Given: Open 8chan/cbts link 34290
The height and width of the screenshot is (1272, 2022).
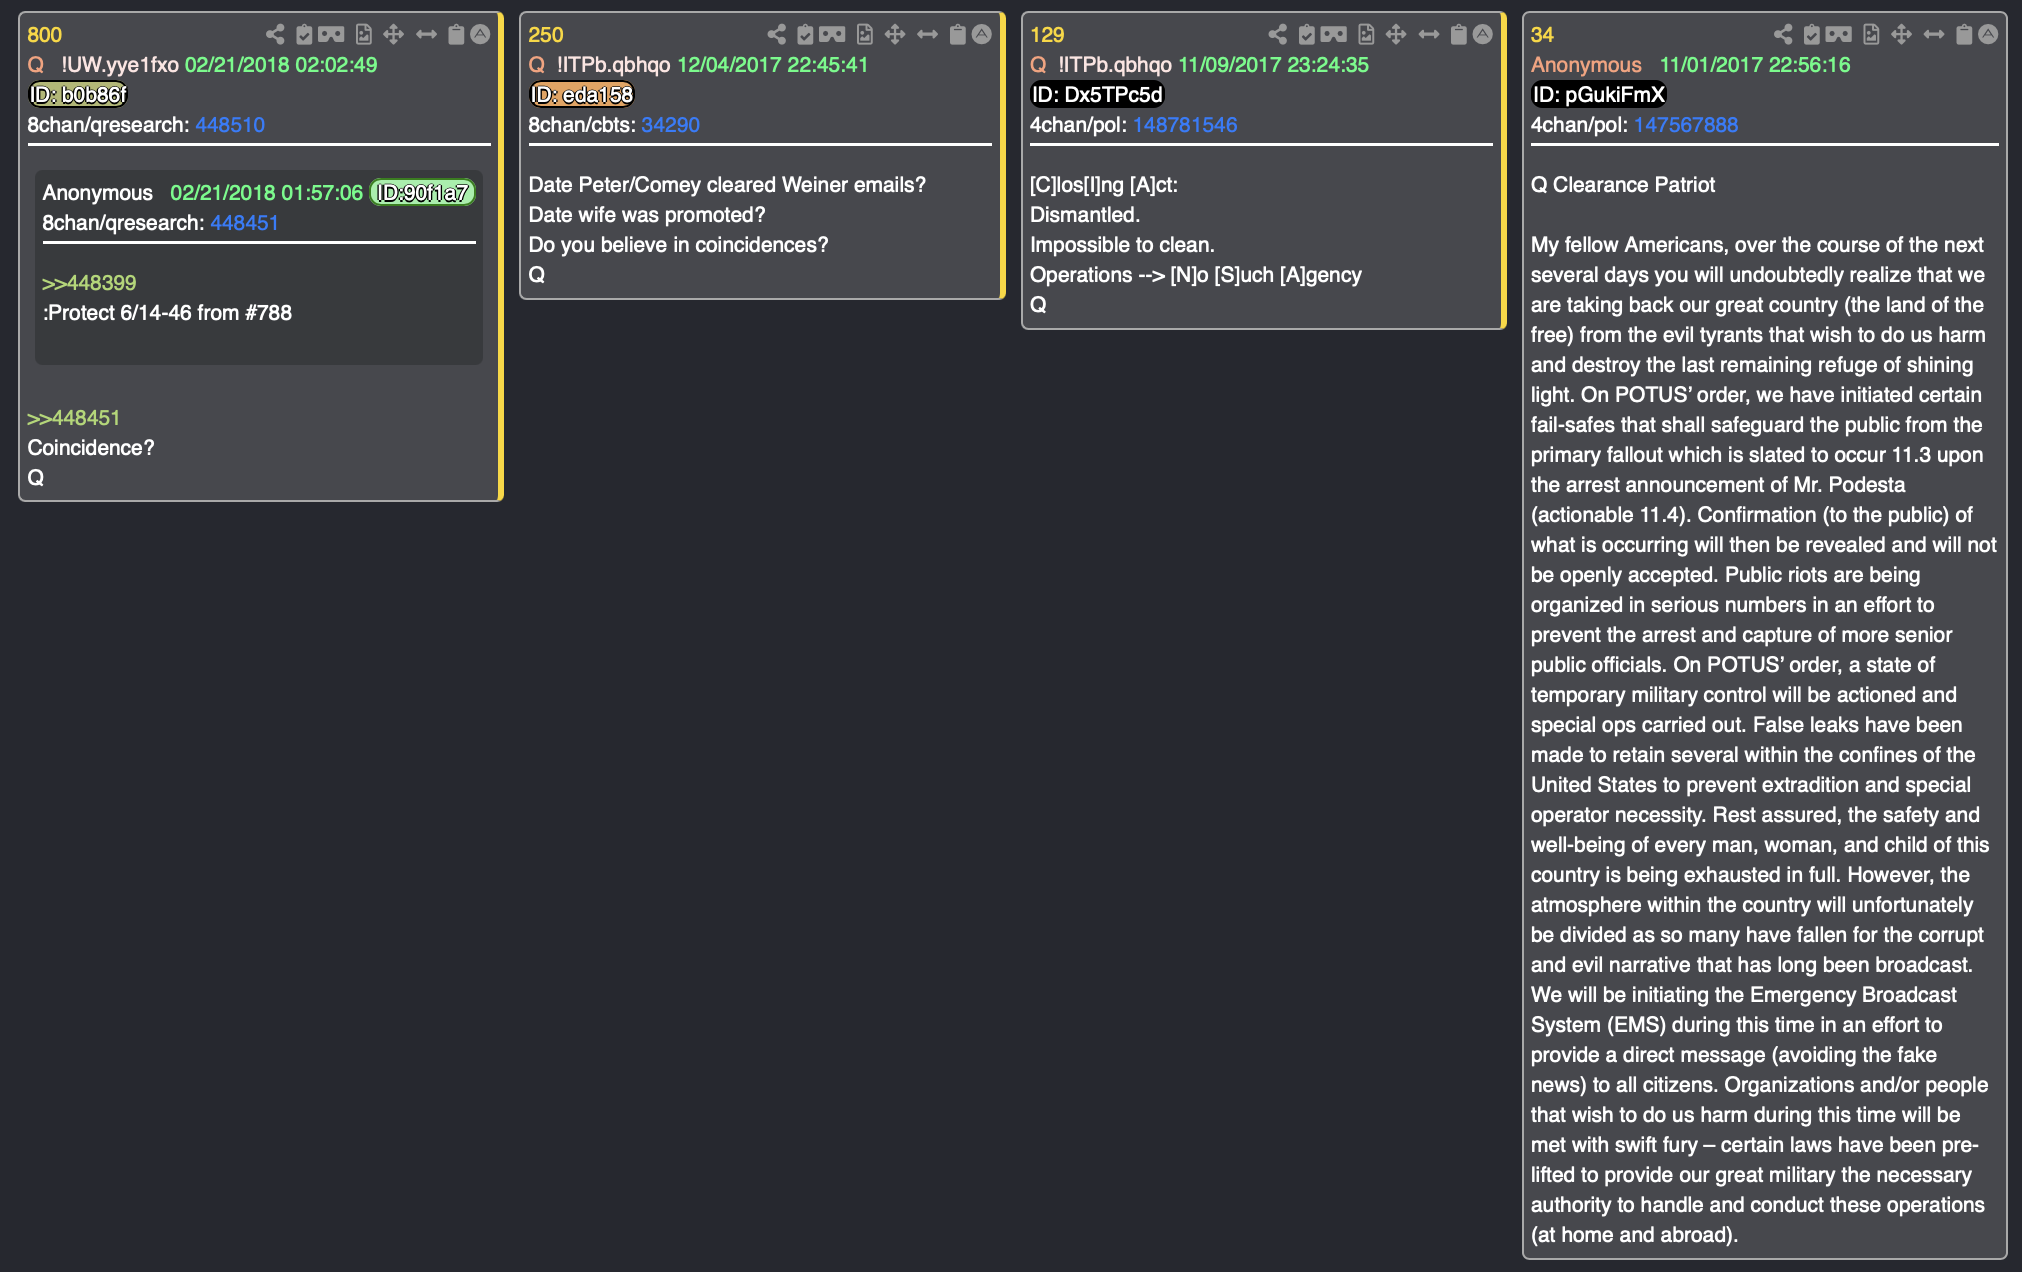Looking at the screenshot, I should [670, 125].
